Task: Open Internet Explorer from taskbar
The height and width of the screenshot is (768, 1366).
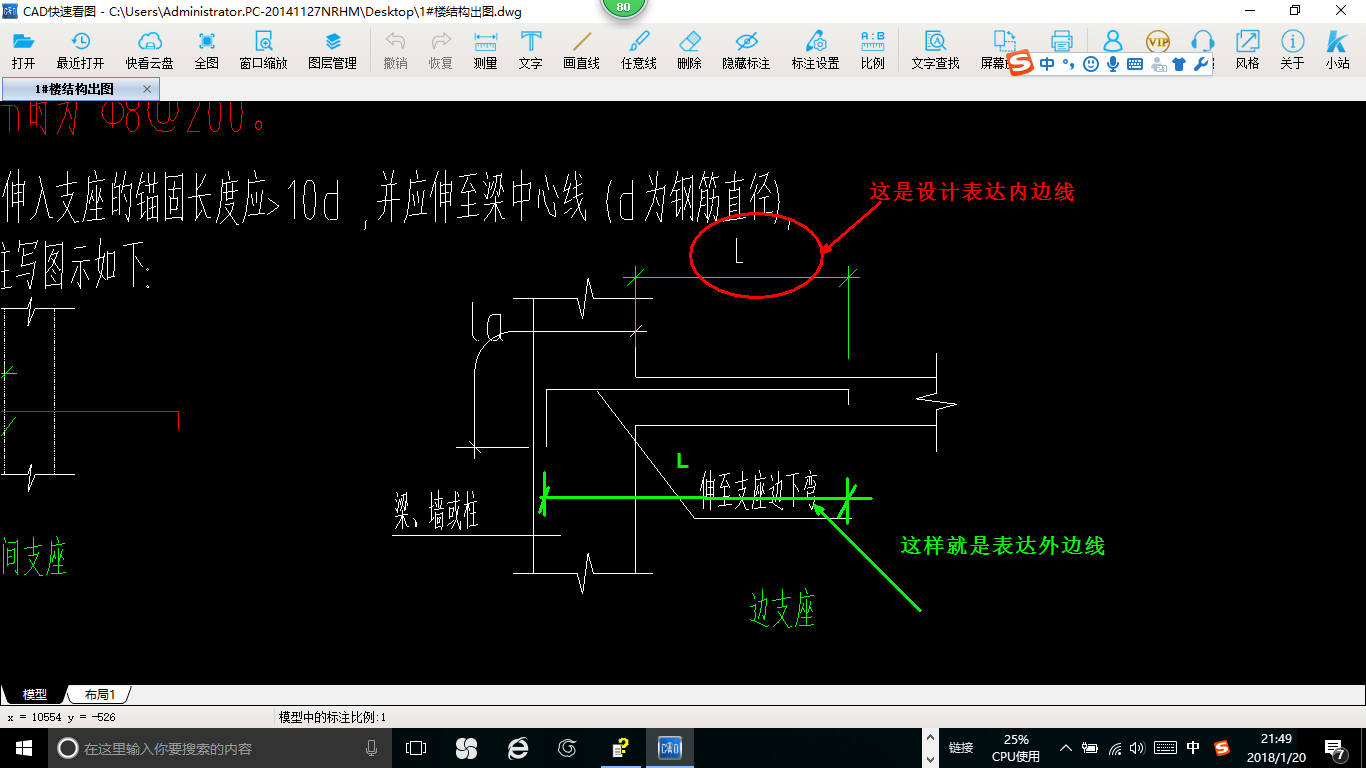Action: [x=517, y=748]
